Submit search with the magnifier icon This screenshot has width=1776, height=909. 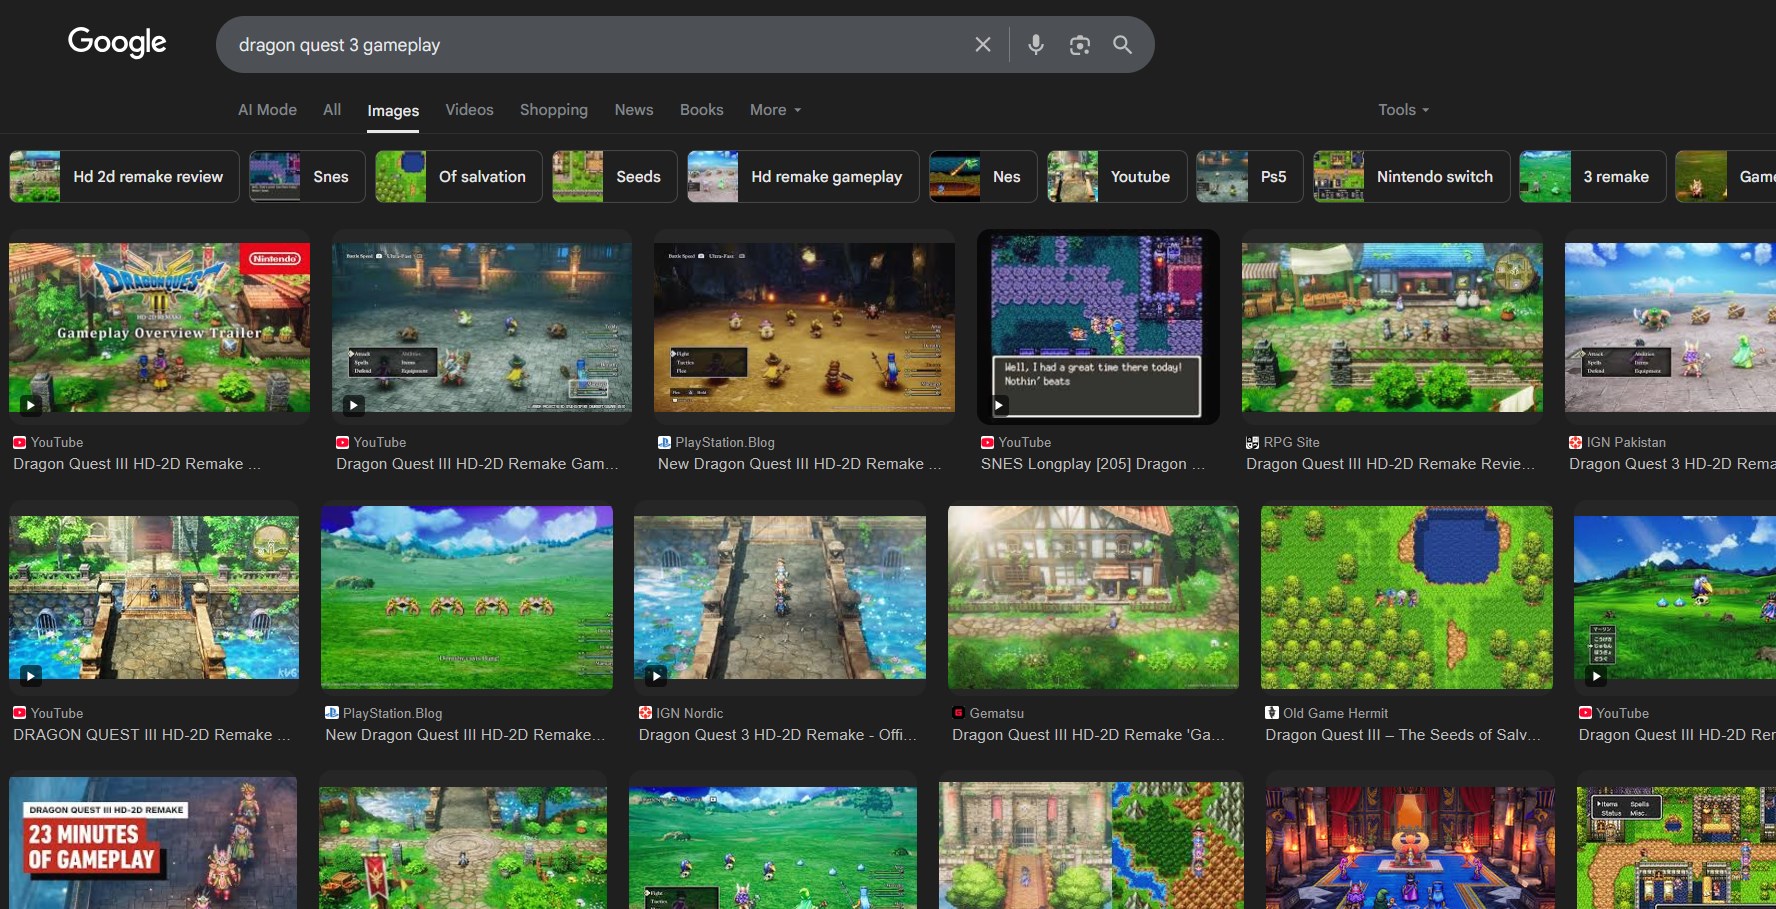point(1122,45)
